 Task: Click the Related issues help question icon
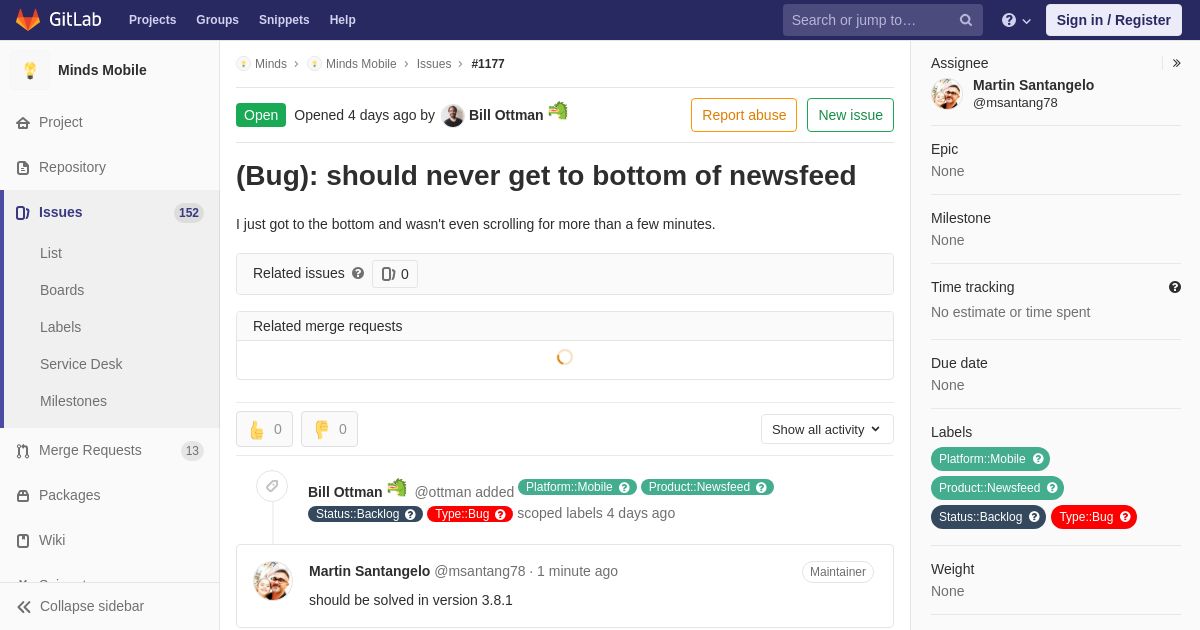[358, 273]
